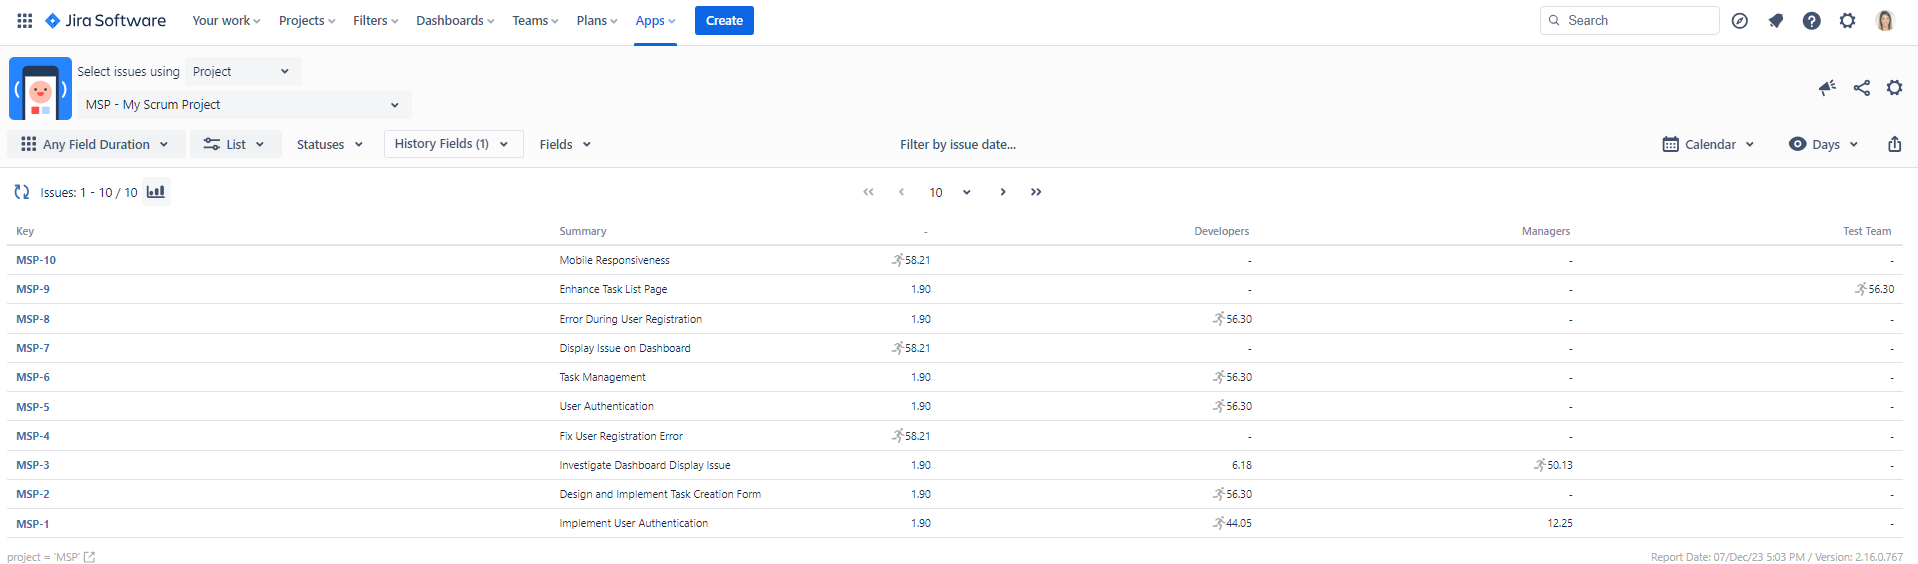Screen dimensions: 1918x564
Task: Open the Dashboards menu
Action: pos(455,20)
